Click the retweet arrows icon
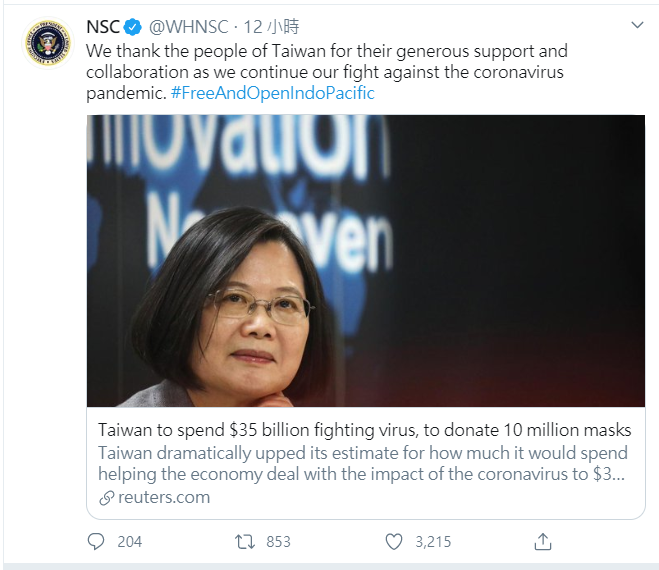Image resolution: width=659 pixels, height=570 pixels. [x=245, y=541]
